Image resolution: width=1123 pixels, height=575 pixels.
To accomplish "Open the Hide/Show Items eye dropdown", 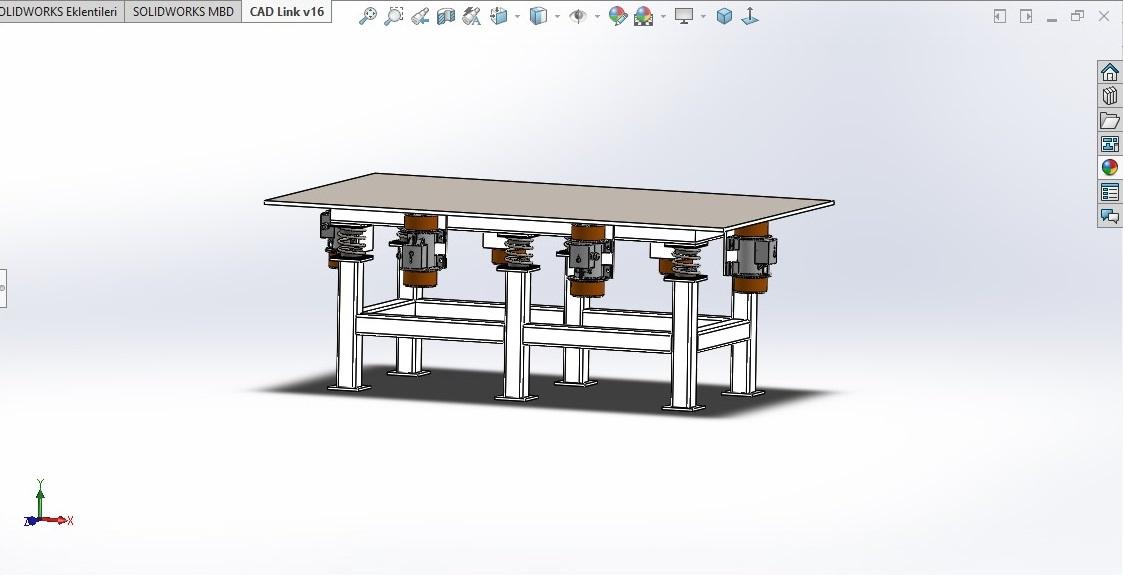I will [578, 16].
